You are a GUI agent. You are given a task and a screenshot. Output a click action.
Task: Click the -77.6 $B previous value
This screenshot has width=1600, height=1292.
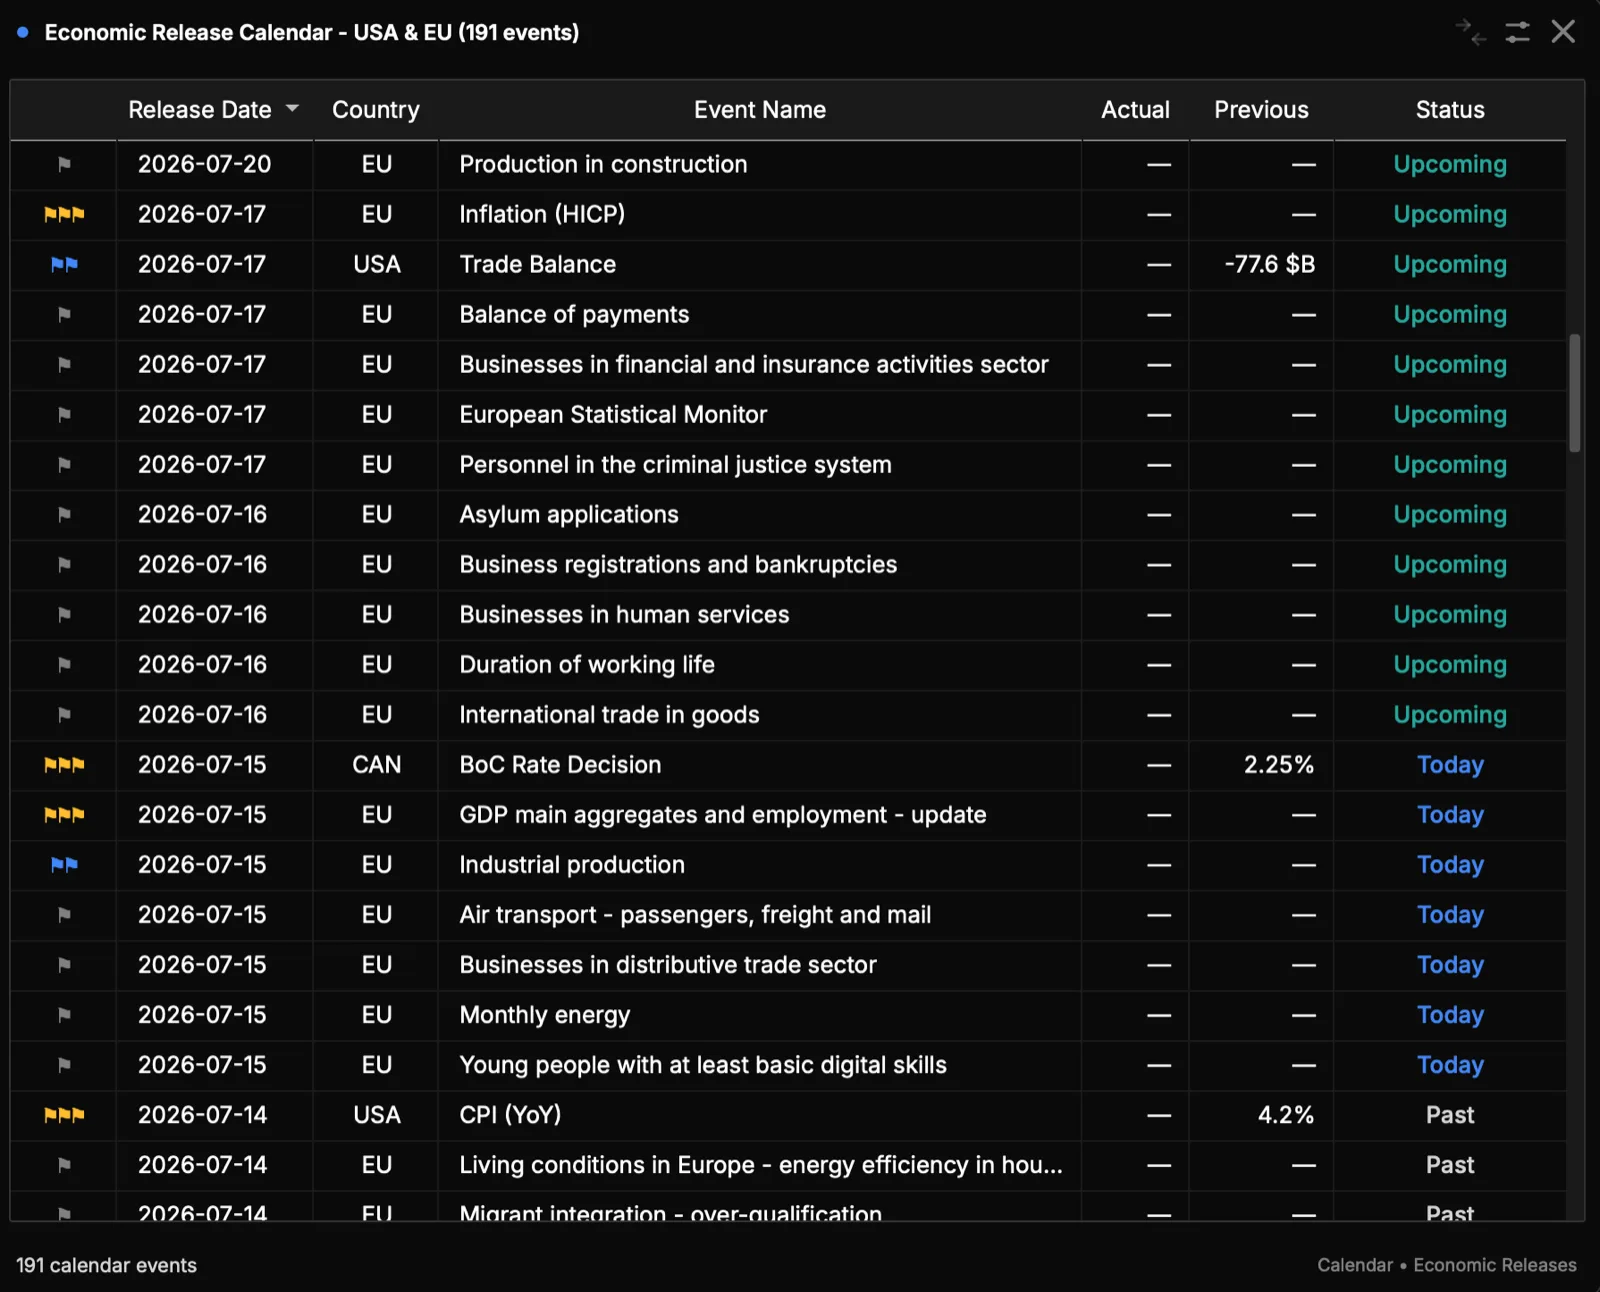[1269, 264]
